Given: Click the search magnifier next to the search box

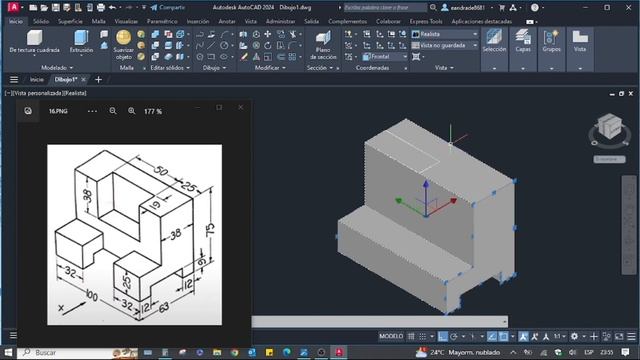Looking at the screenshot, I should tap(433, 7).
